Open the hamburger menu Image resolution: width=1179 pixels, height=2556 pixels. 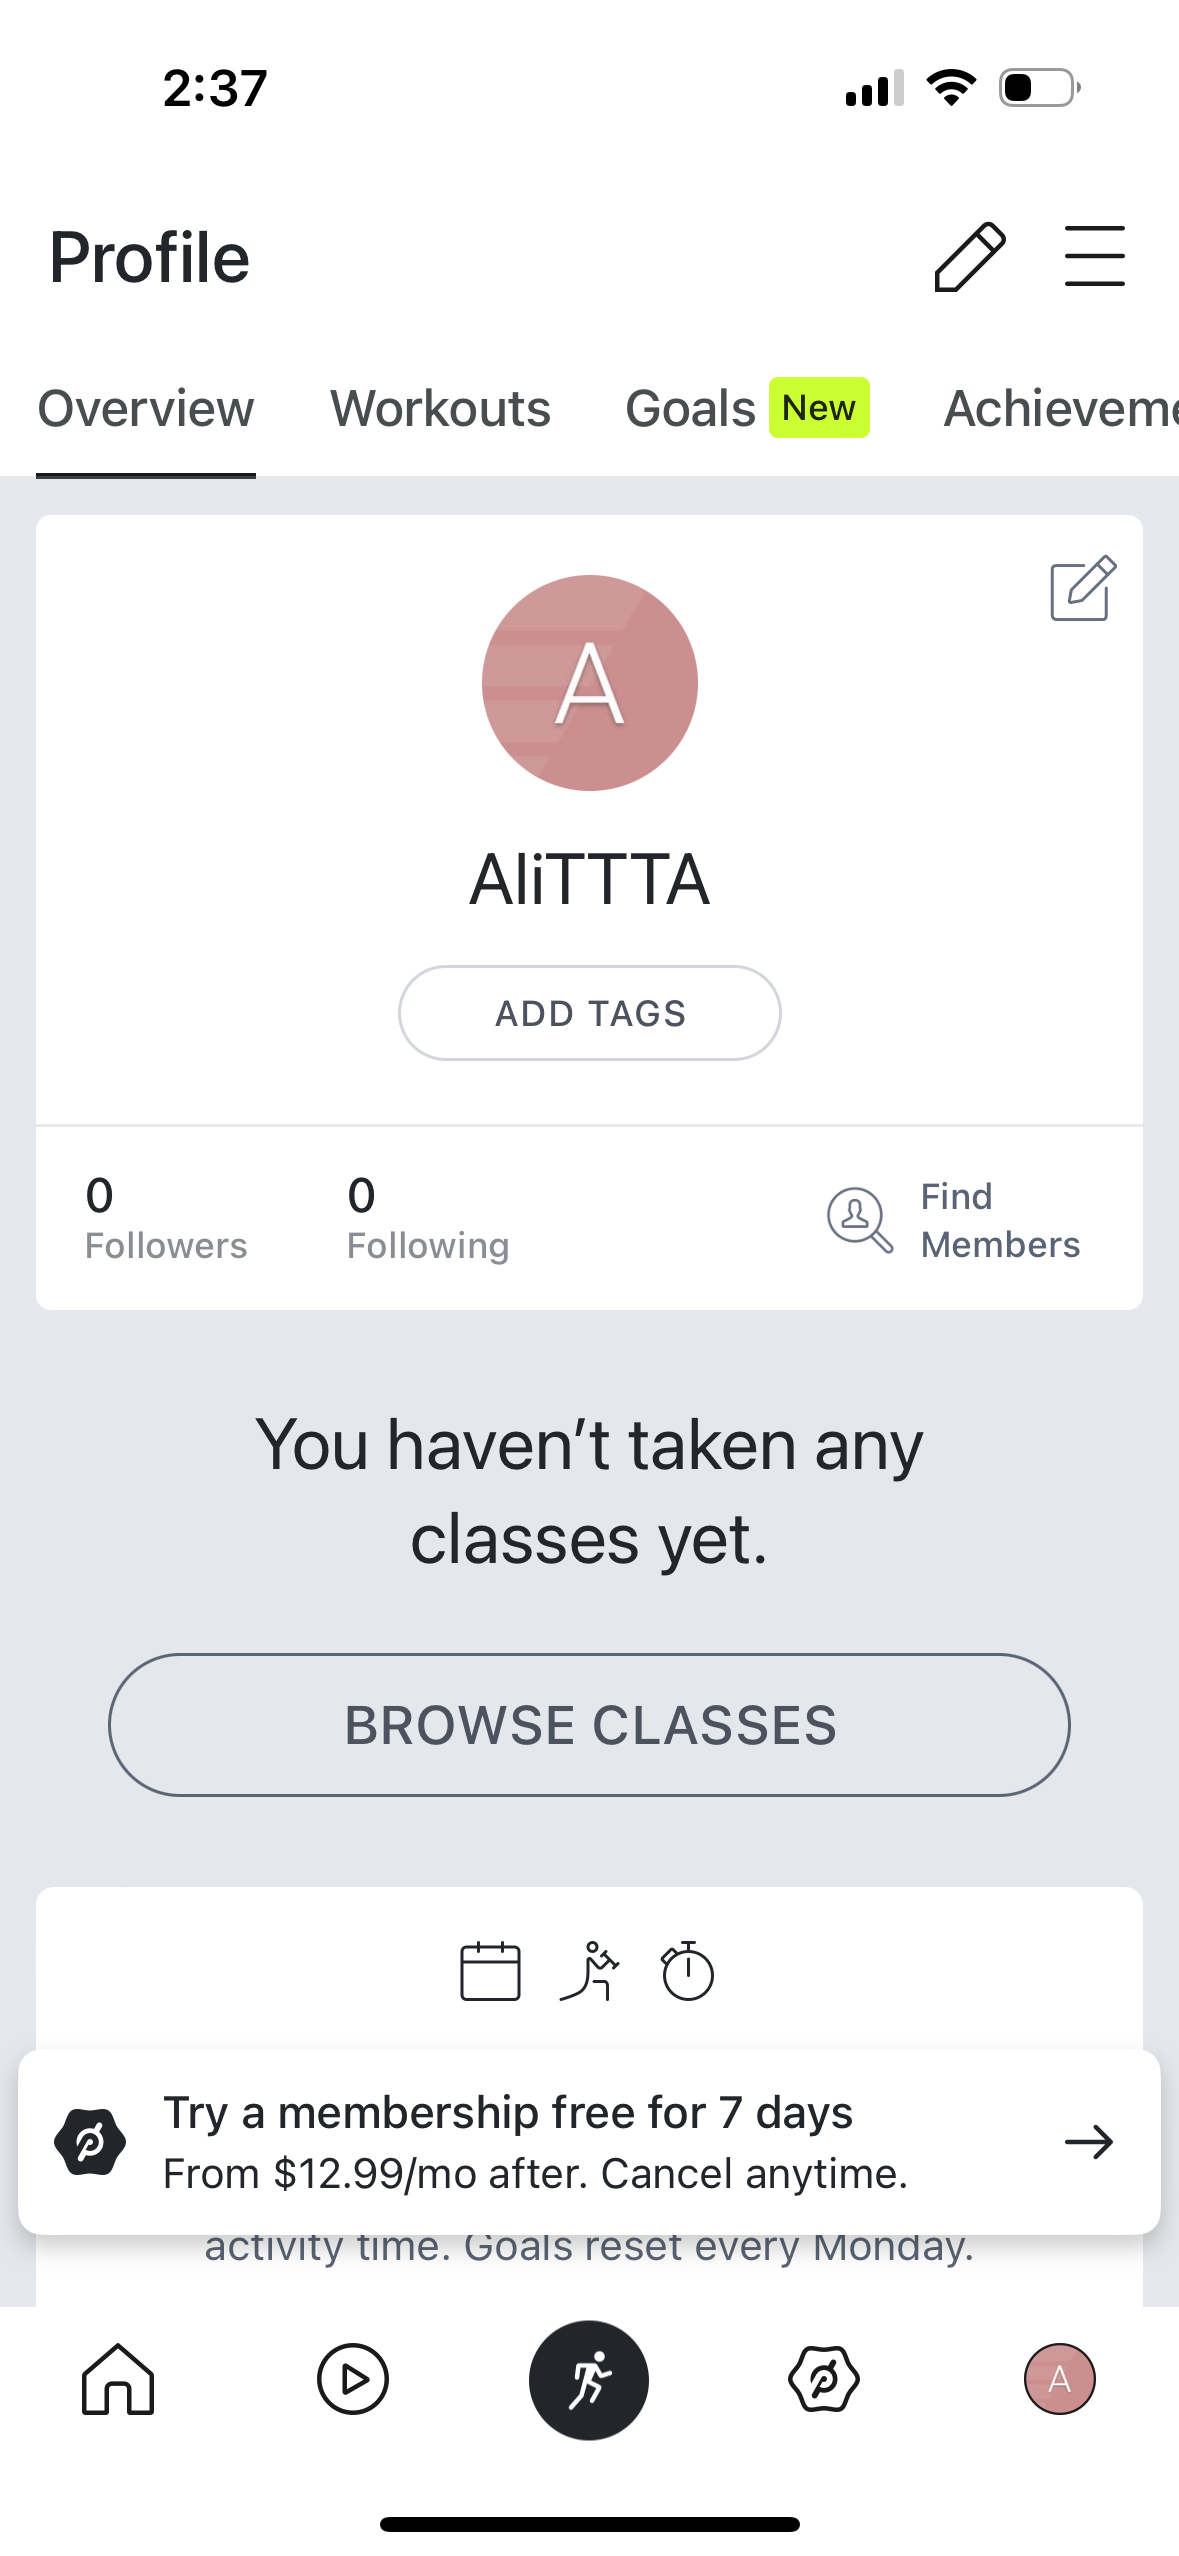[1094, 257]
